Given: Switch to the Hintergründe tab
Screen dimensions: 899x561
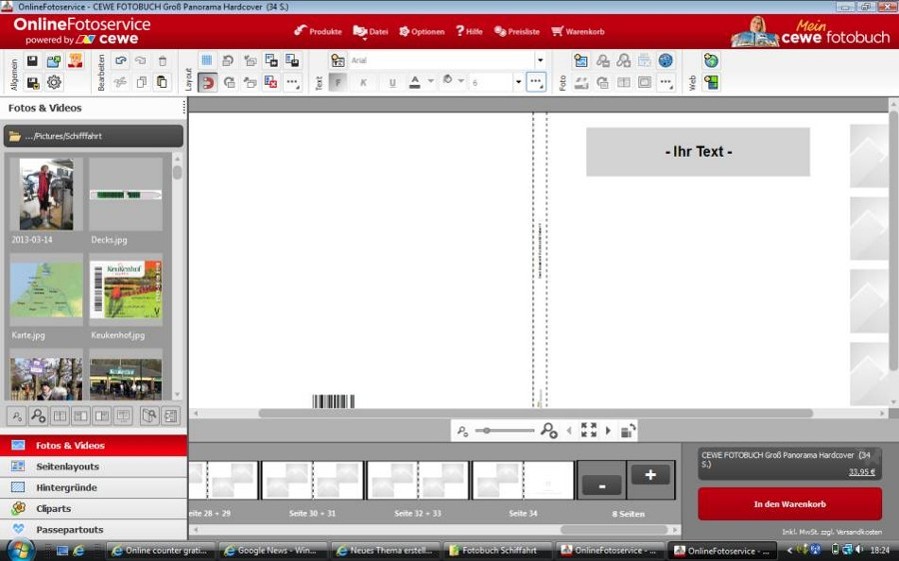Looking at the screenshot, I should [93, 488].
